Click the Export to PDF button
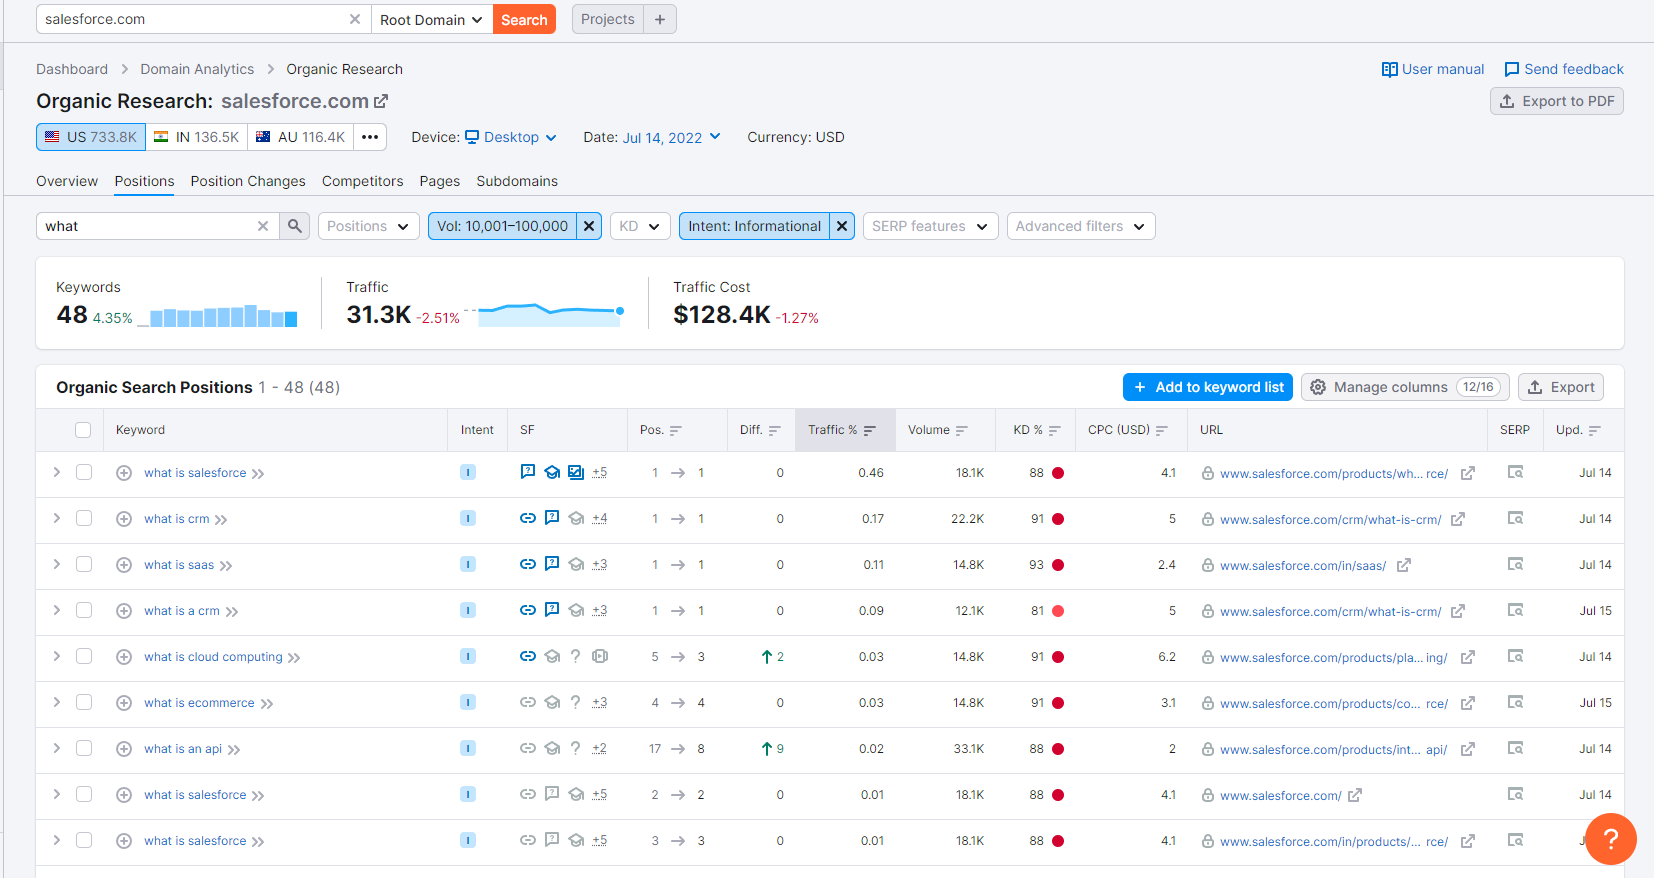 pyautogui.click(x=1556, y=101)
